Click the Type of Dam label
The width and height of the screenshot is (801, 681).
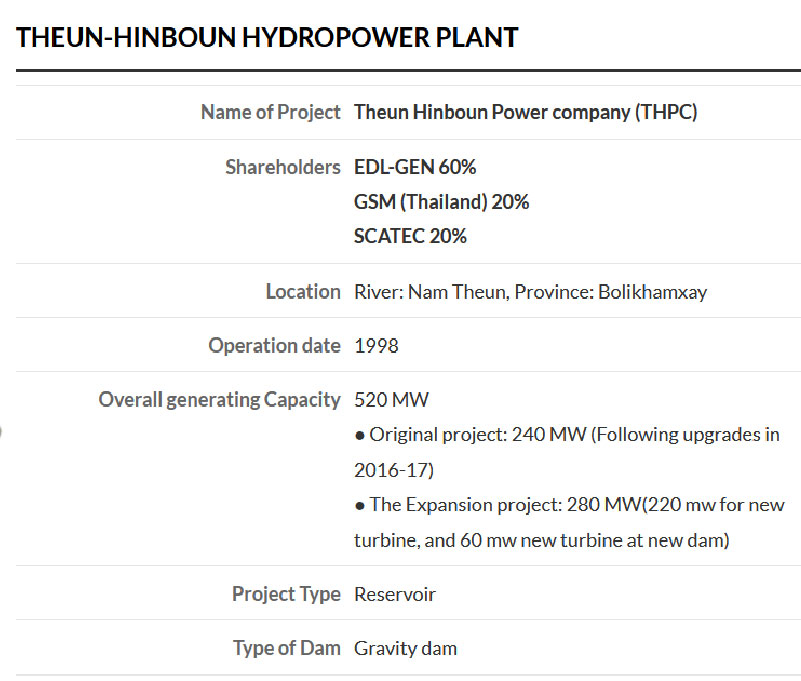click(286, 648)
